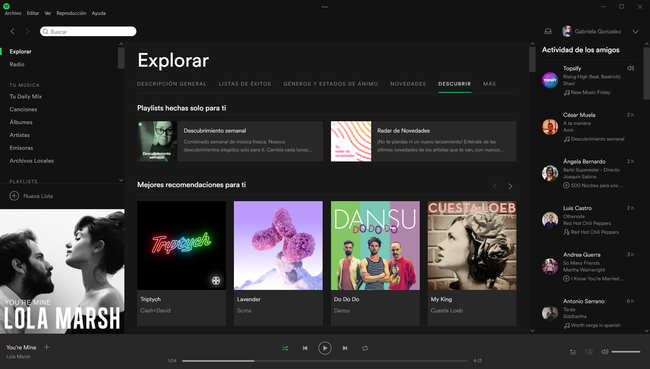The width and height of the screenshot is (650, 369).
Task: Go back with the left arrow
Action: coord(13,32)
